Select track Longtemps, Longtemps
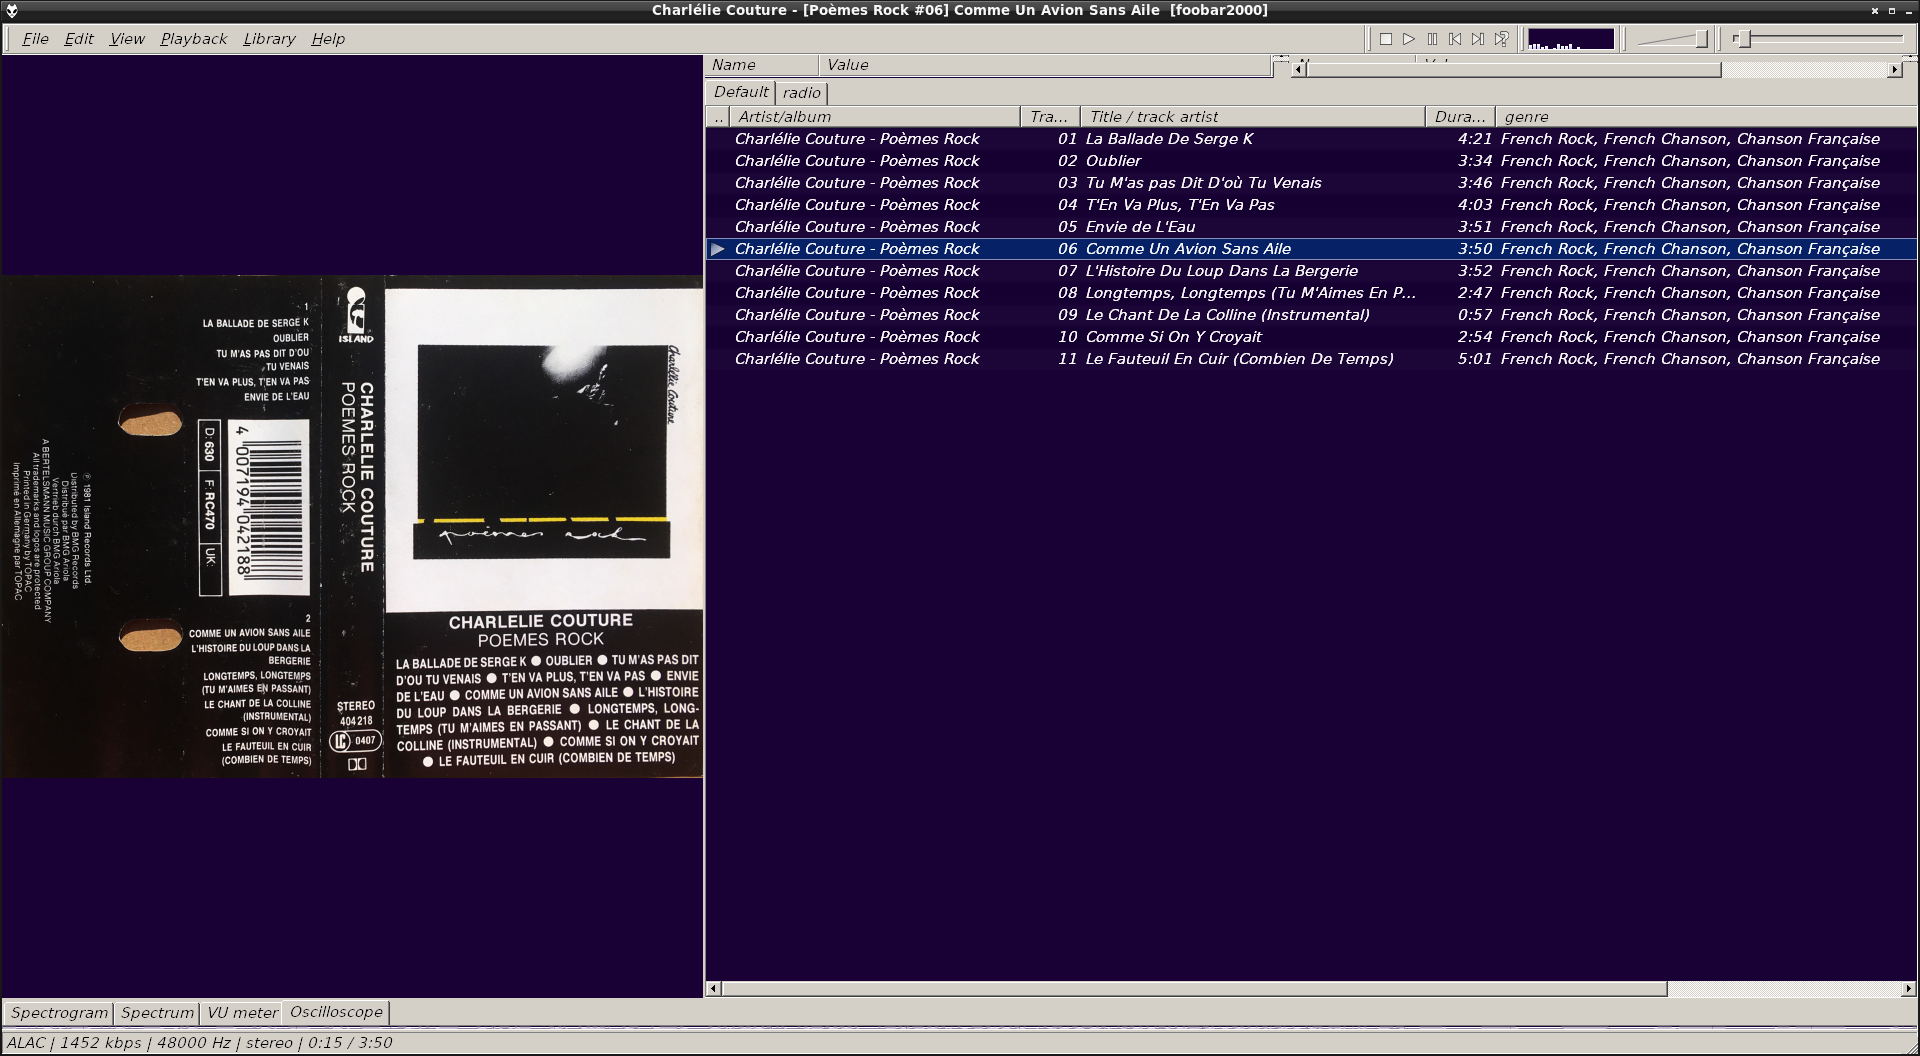Image resolution: width=1920 pixels, height=1056 pixels. coord(1311,293)
